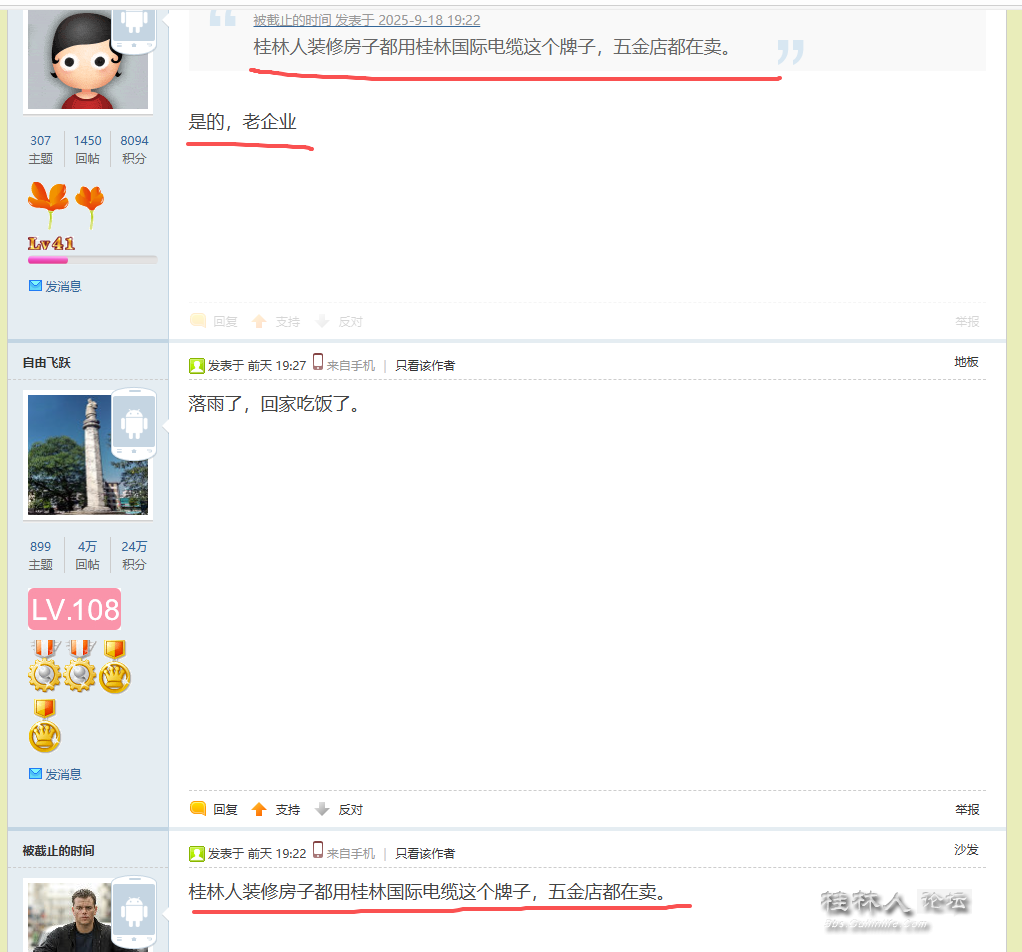The width and height of the screenshot is (1022, 952).
Task: Open the monument avatar thumbnail of 自由飞跃
Action: tap(88, 455)
